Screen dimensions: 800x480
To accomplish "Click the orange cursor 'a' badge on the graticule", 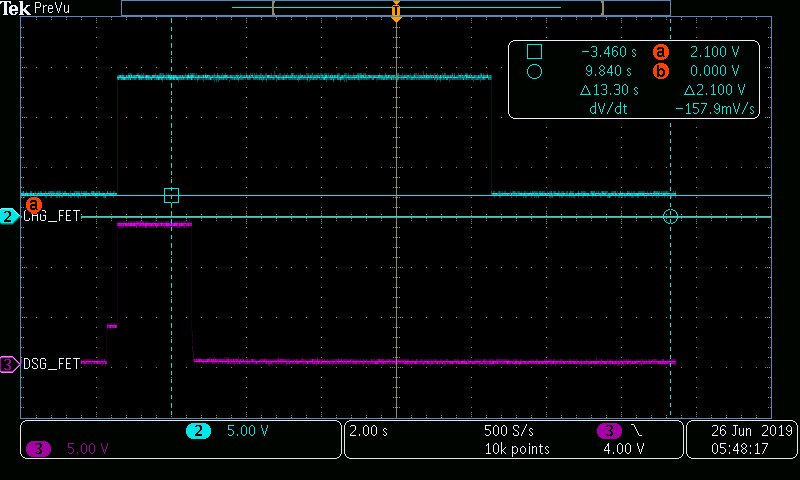I will coord(34,205).
